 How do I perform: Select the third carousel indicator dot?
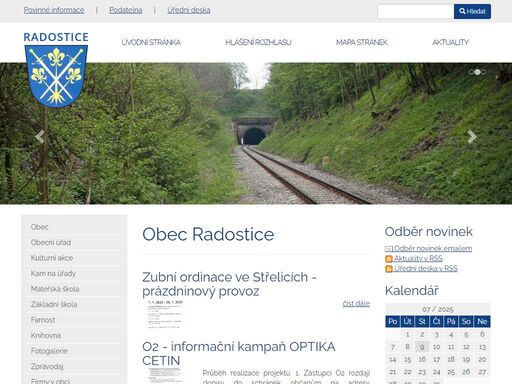pos(484,72)
